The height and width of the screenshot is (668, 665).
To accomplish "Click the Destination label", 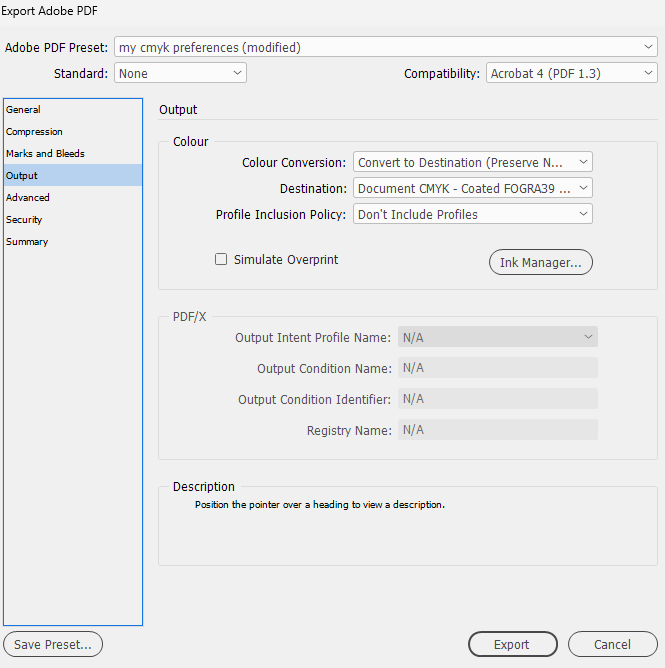I will (313, 189).
